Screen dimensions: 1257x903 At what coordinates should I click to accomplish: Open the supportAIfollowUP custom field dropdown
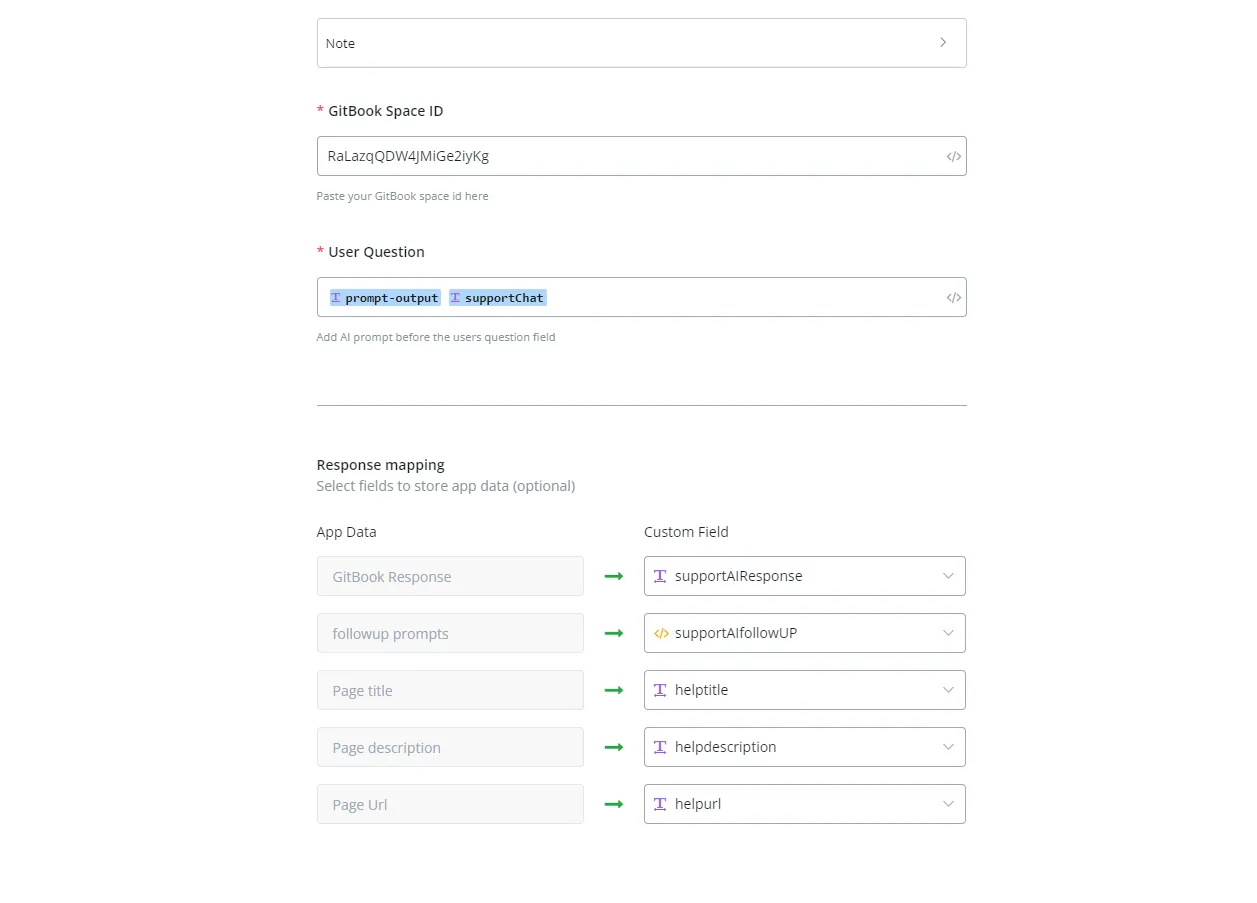[805, 633]
